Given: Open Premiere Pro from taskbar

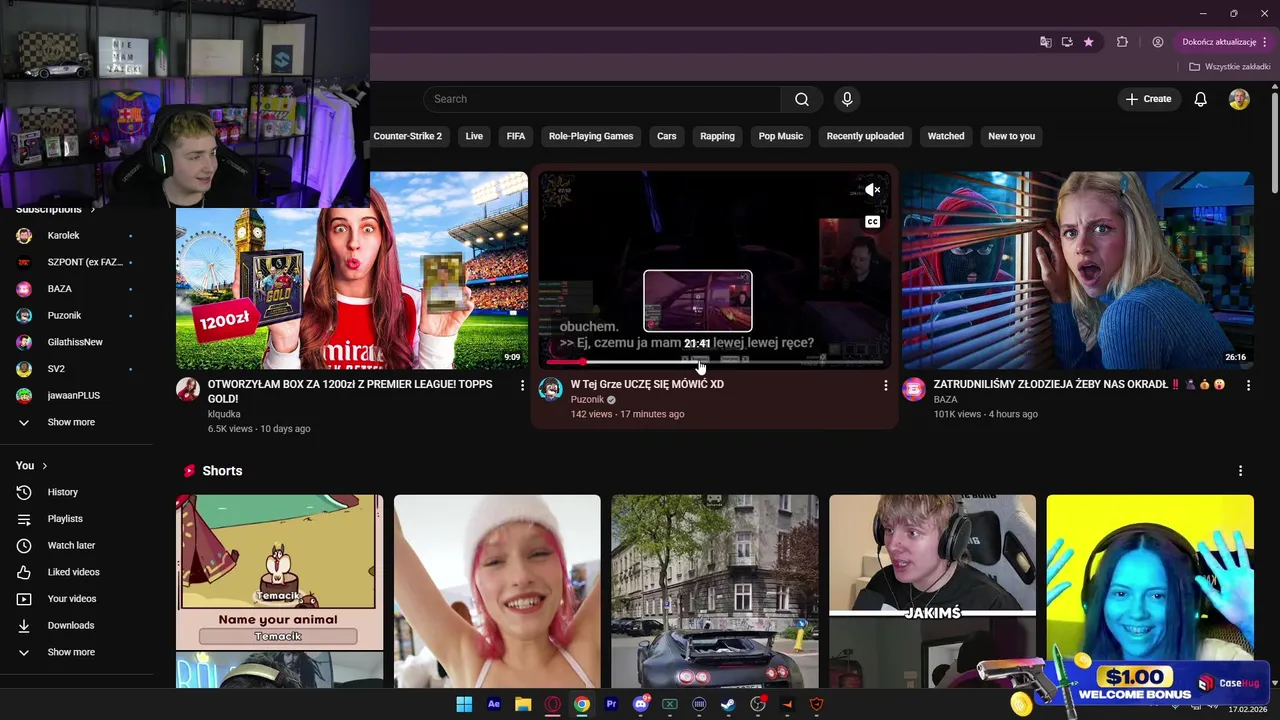Looking at the screenshot, I should point(611,704).
